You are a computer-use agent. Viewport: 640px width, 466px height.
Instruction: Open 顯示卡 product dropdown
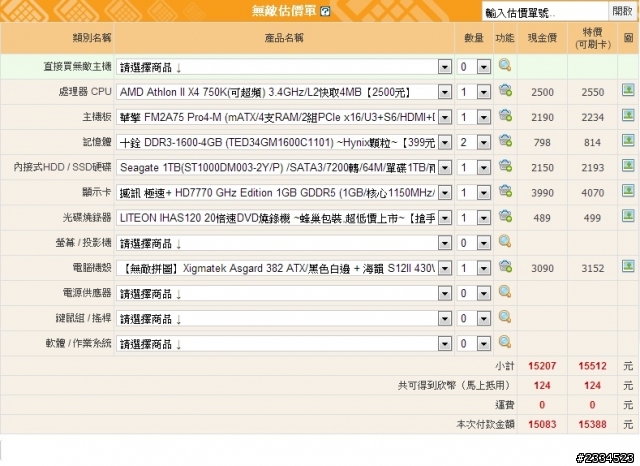pos(284,193)
